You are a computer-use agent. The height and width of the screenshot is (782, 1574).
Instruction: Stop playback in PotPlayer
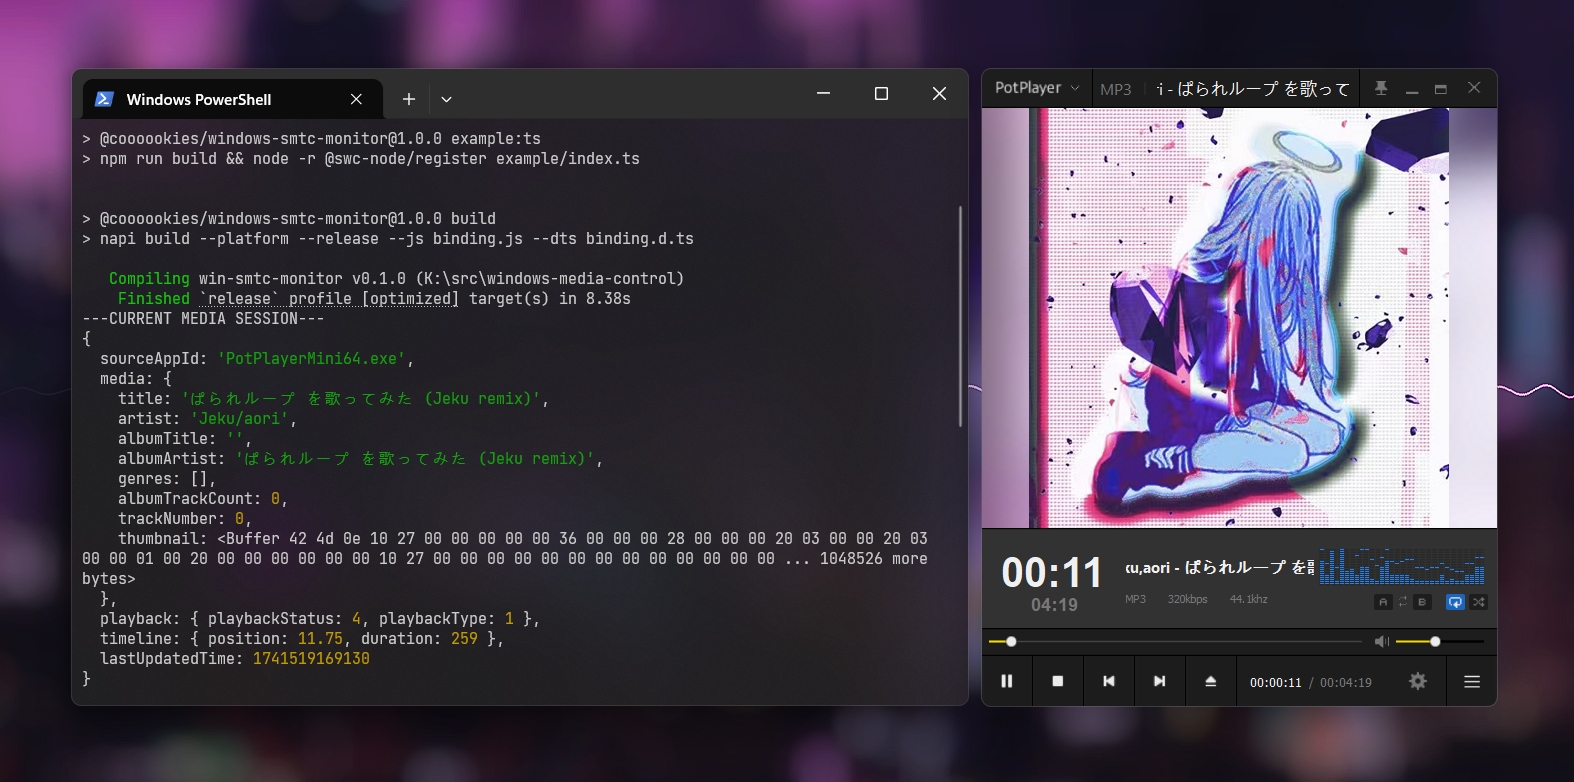1058,681
